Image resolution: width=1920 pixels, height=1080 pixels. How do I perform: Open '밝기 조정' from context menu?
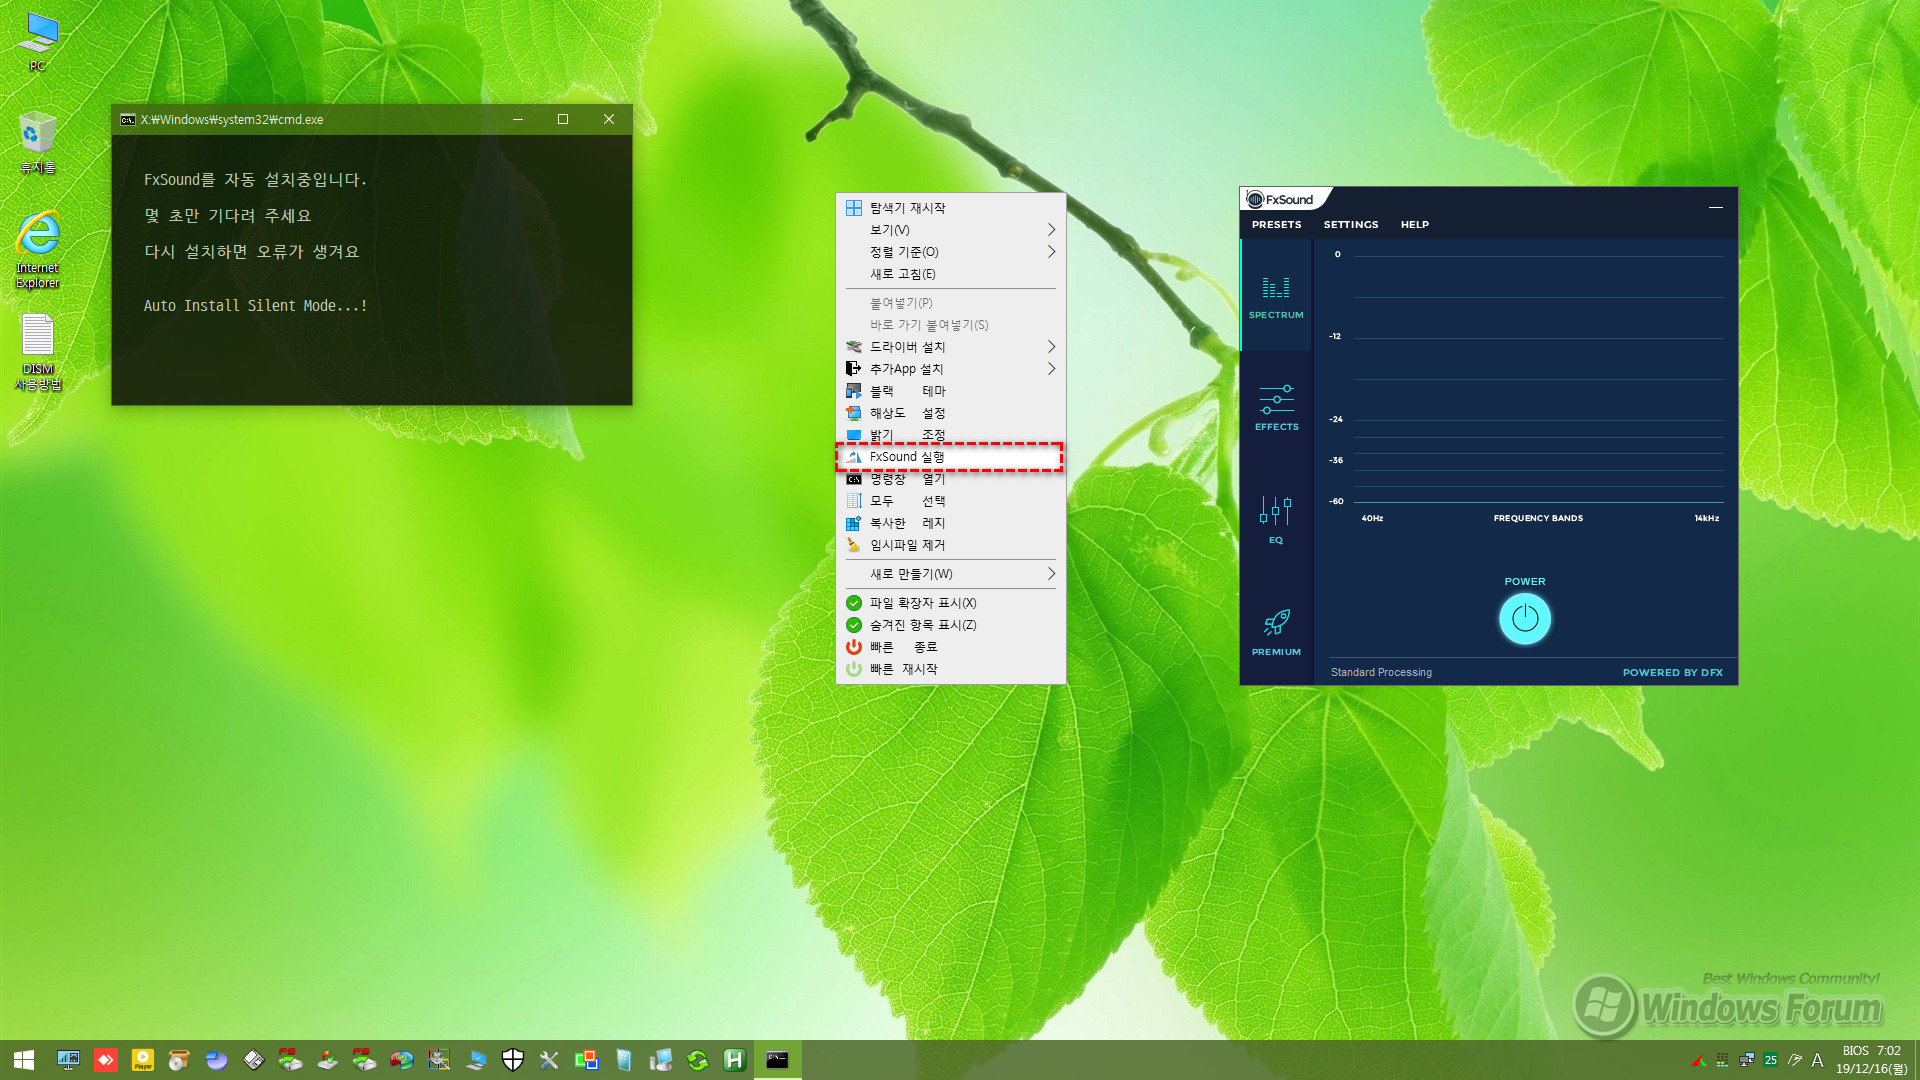(950, 435)
